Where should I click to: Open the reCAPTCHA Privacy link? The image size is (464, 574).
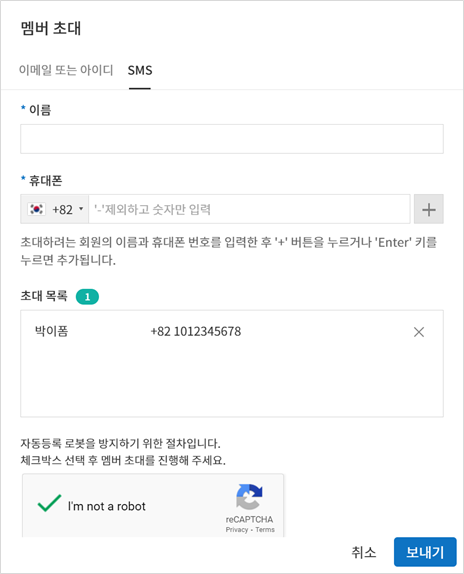(x=237, y=530)
